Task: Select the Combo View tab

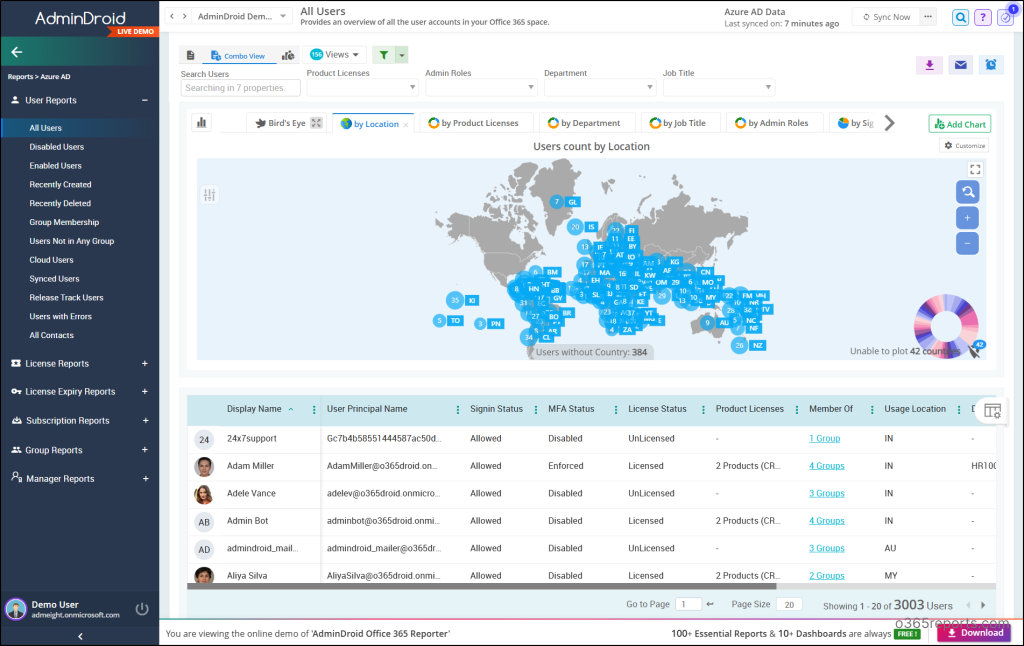Action: [x=238, y=56]
